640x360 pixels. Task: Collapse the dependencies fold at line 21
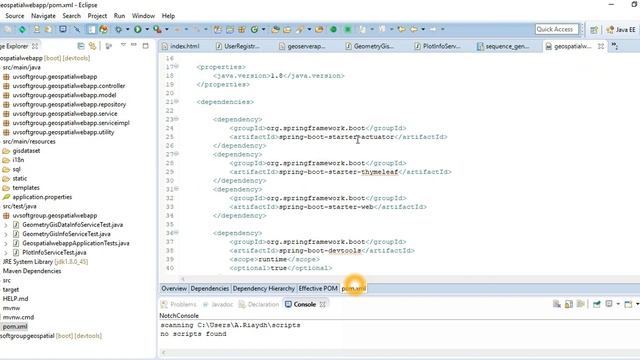pyautogui.click(x=177, y=101)
